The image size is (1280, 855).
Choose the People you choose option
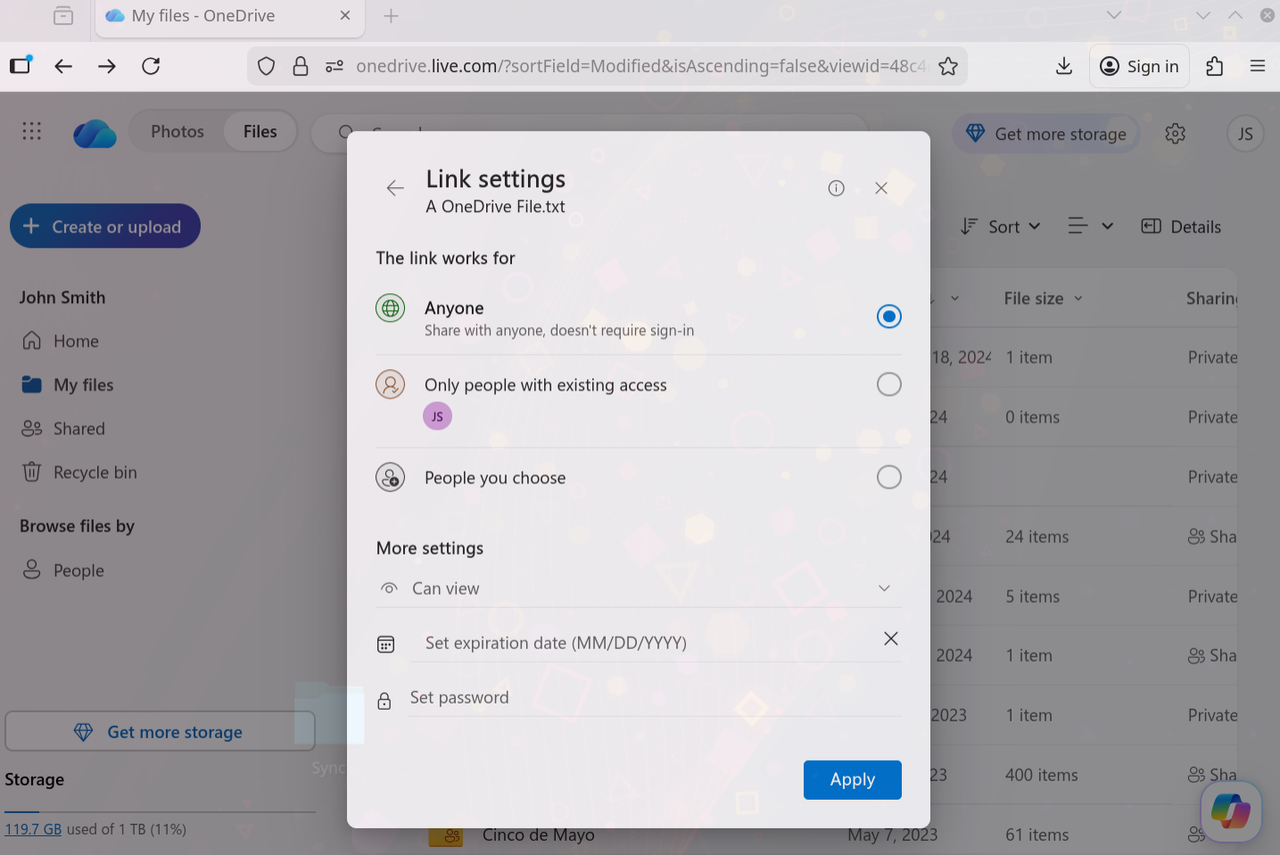(x=888, y=477)
